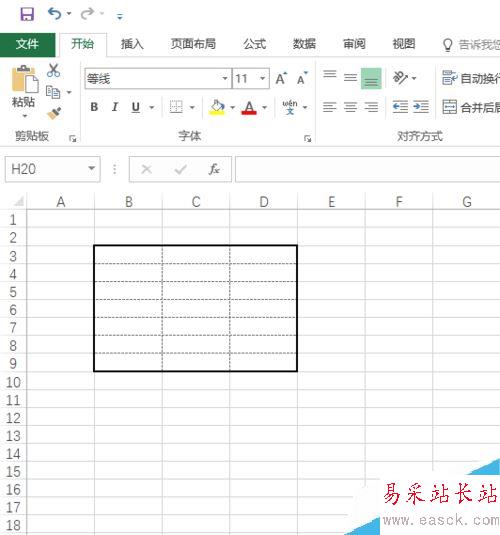Click the Increase Indent icon
Image resolution: width=500 pixels, height=535 pixels.
[x=421, y=107]
